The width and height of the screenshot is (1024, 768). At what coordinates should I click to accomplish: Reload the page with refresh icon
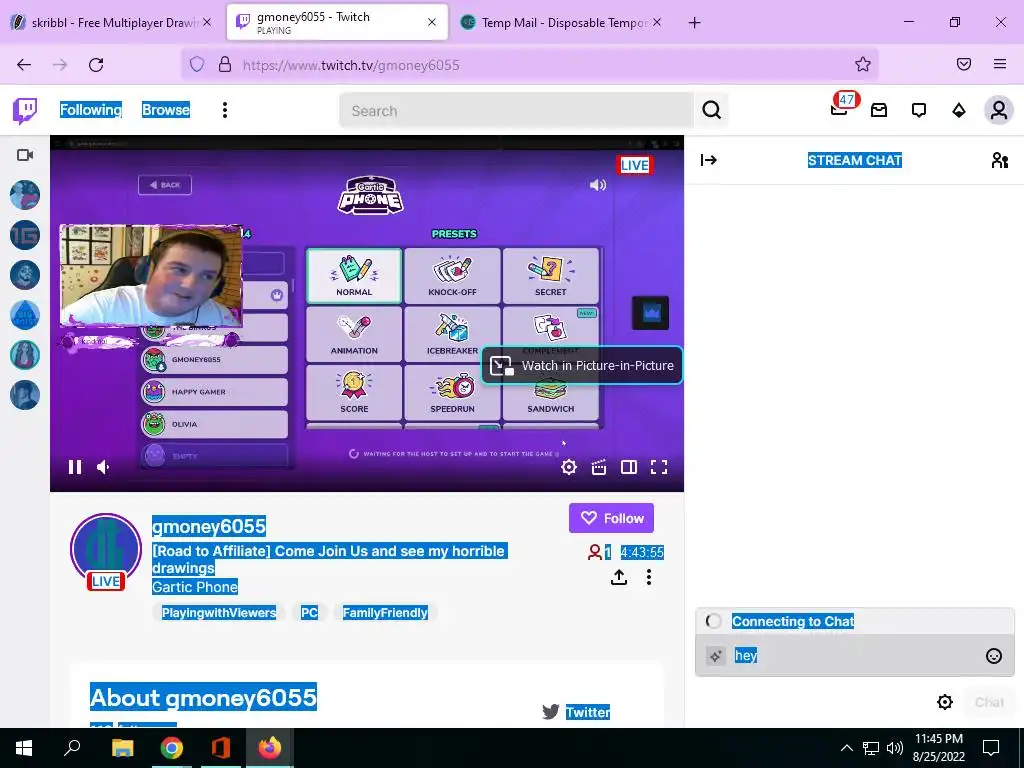point(96,65)
